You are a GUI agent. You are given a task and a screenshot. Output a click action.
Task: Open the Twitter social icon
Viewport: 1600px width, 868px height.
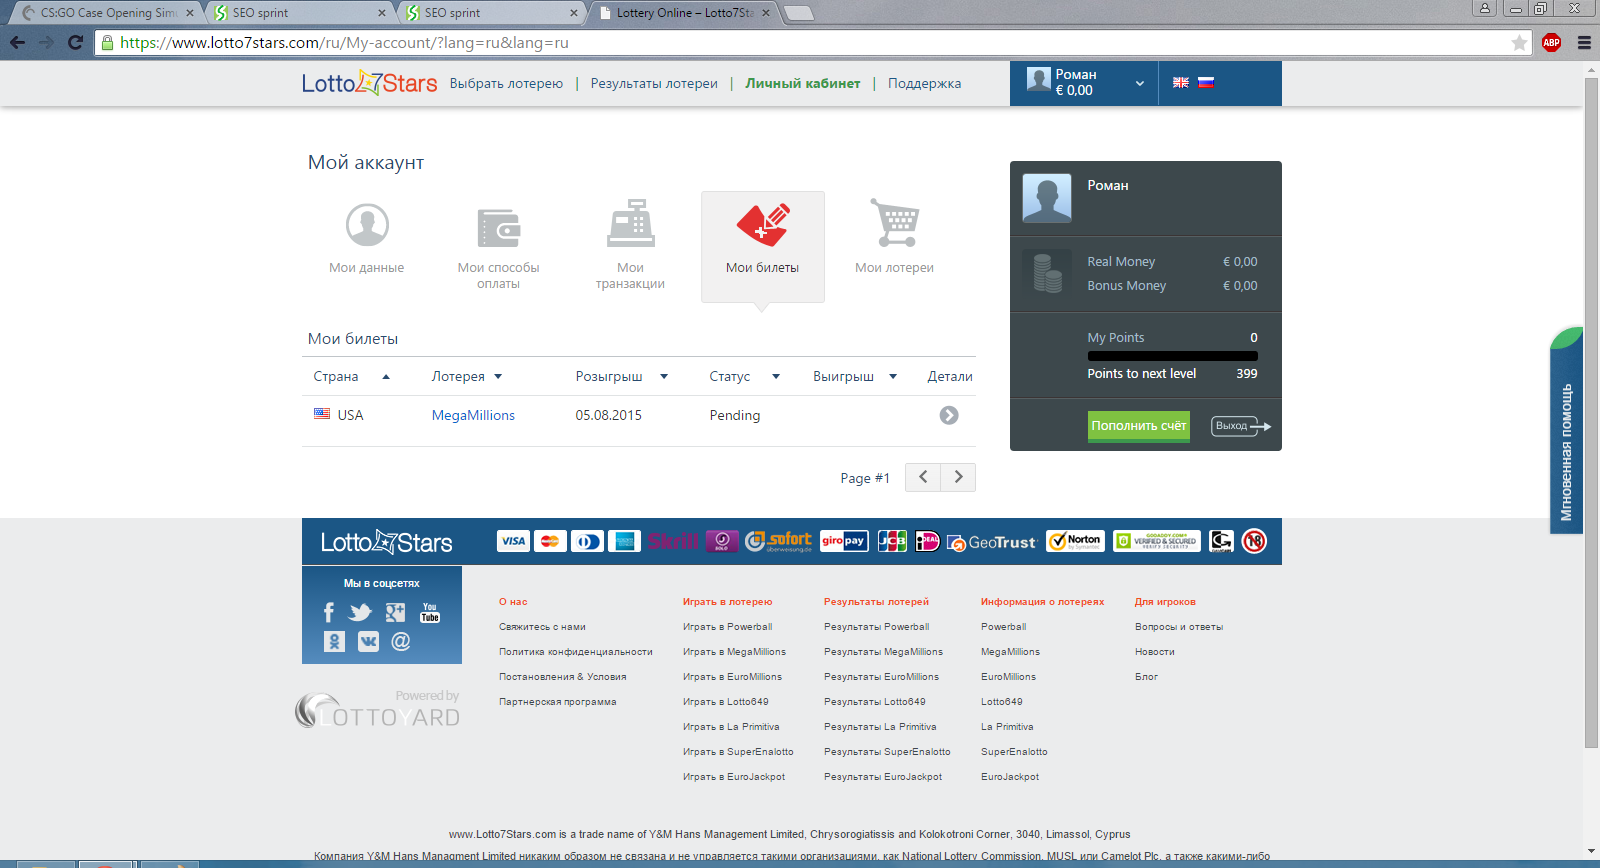click(360, 612)
